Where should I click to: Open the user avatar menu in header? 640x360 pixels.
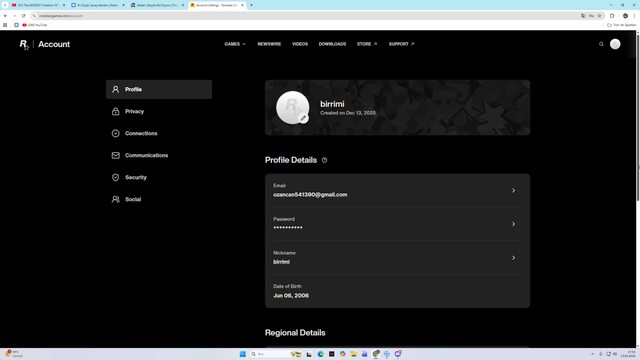pyautogui.click(x=615, y=44)
